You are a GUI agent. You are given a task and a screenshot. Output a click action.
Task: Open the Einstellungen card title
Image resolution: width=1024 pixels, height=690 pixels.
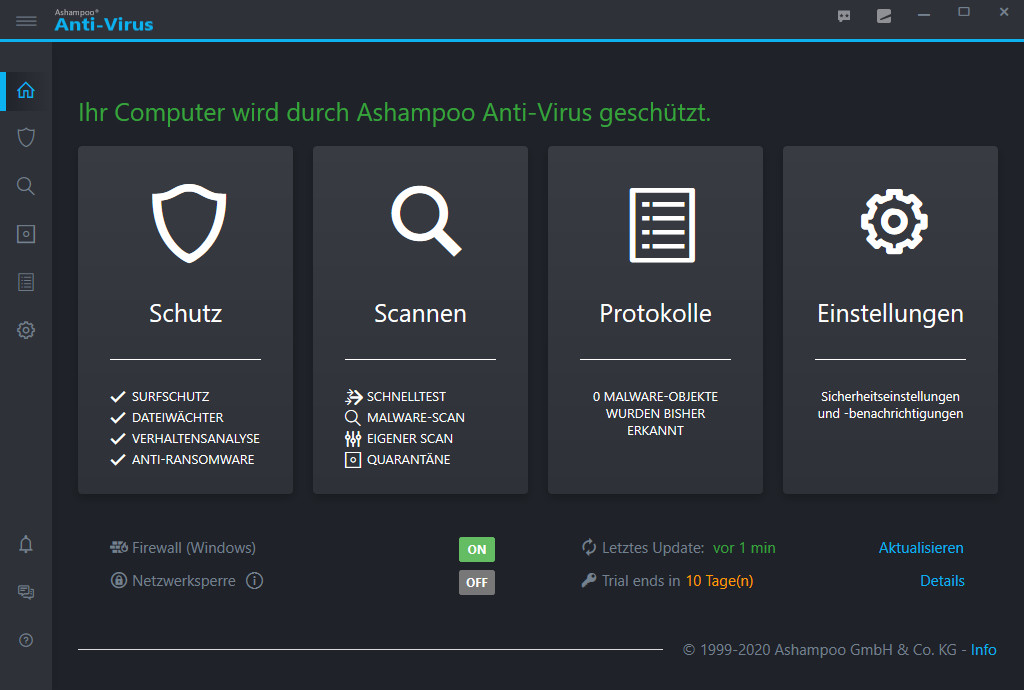point(890,314)
